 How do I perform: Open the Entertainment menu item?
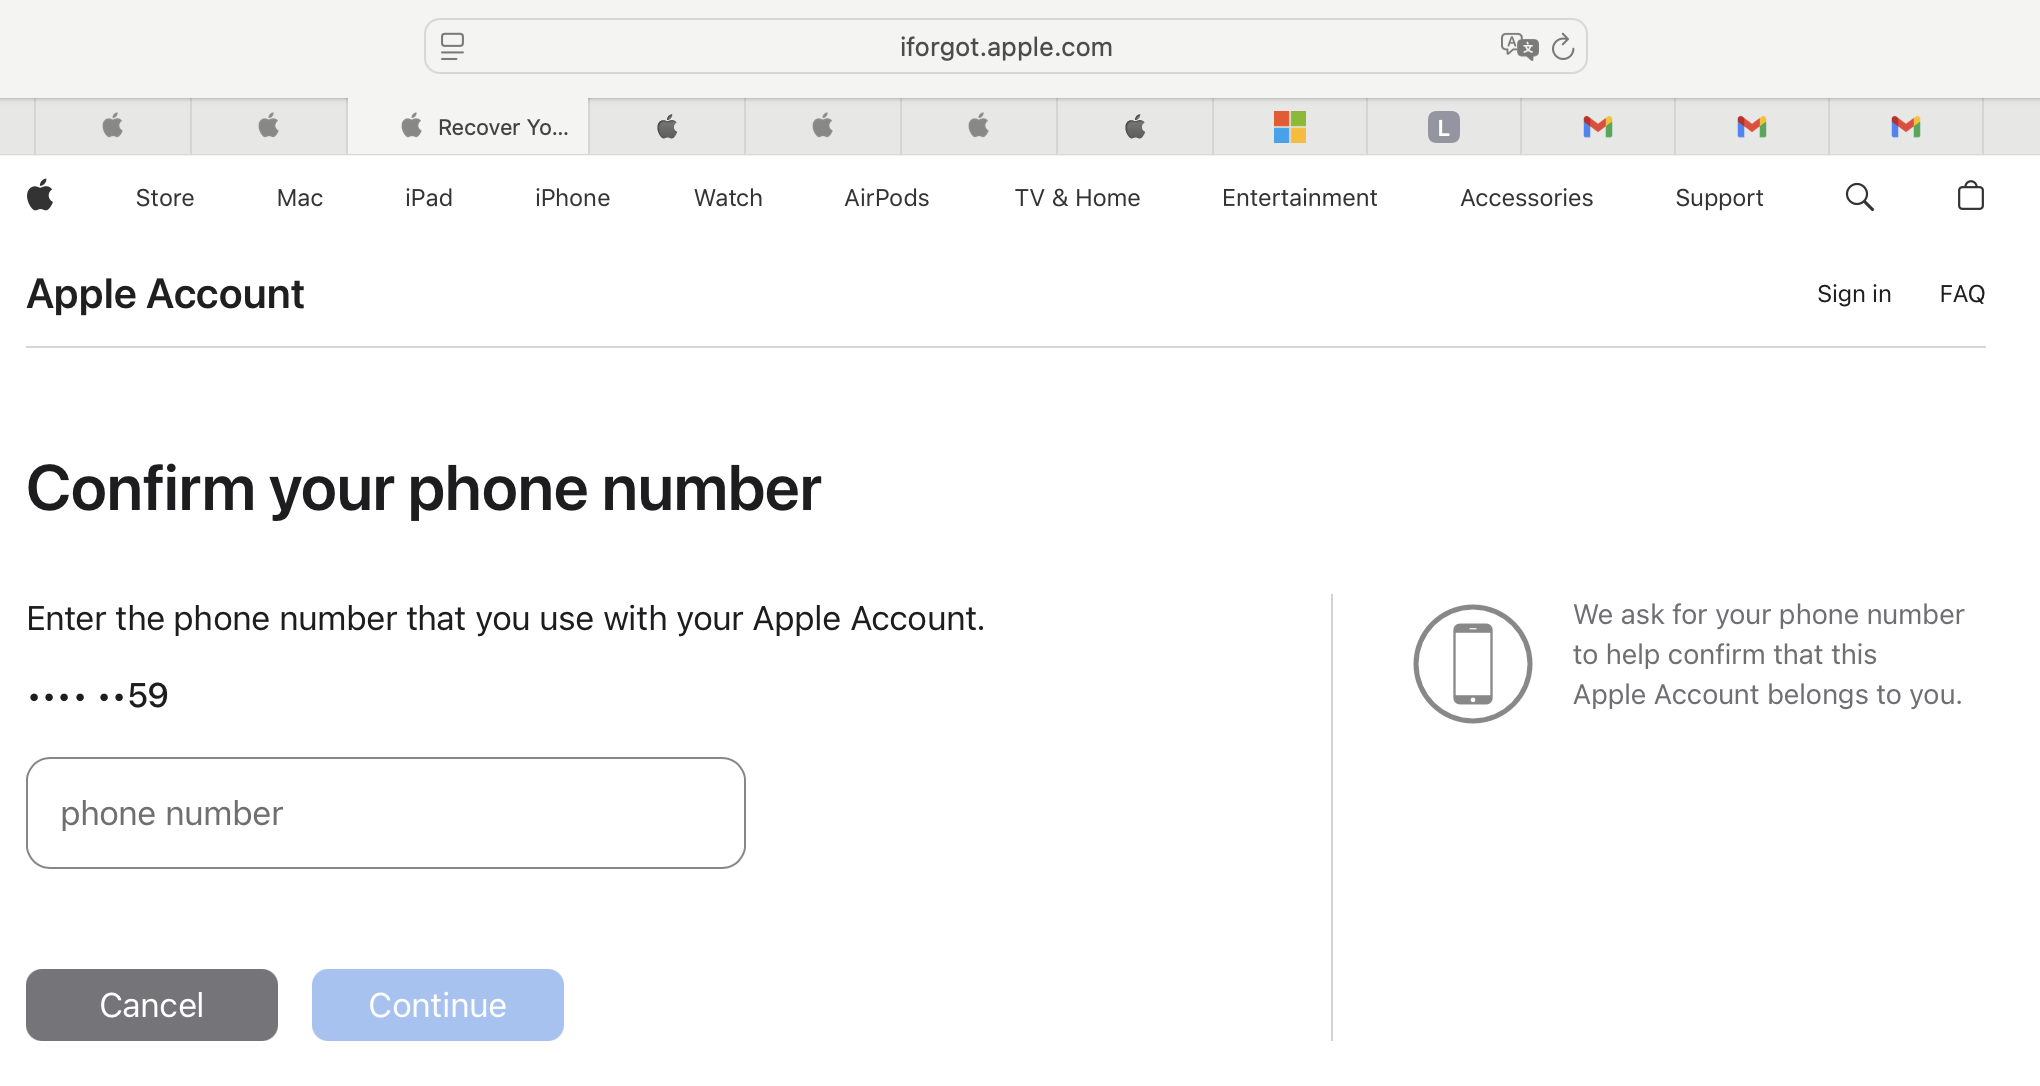(1299, 198)
